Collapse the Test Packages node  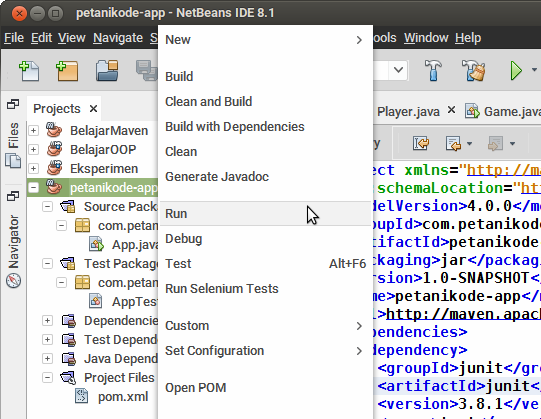pyautogui.click(x=47, y=263)
